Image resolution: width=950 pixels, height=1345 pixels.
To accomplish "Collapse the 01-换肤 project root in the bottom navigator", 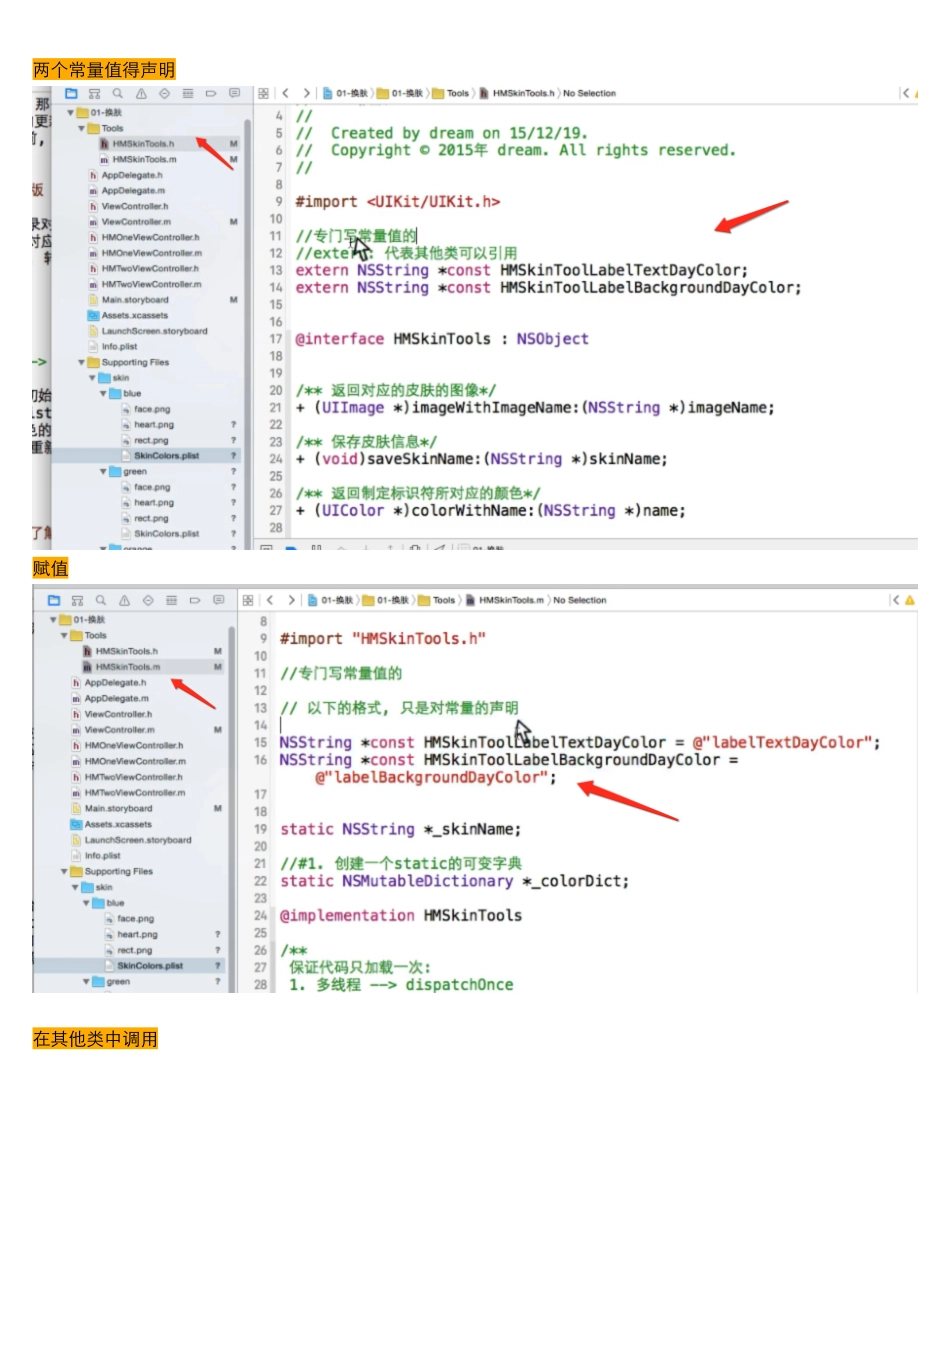I will point(54,620).
